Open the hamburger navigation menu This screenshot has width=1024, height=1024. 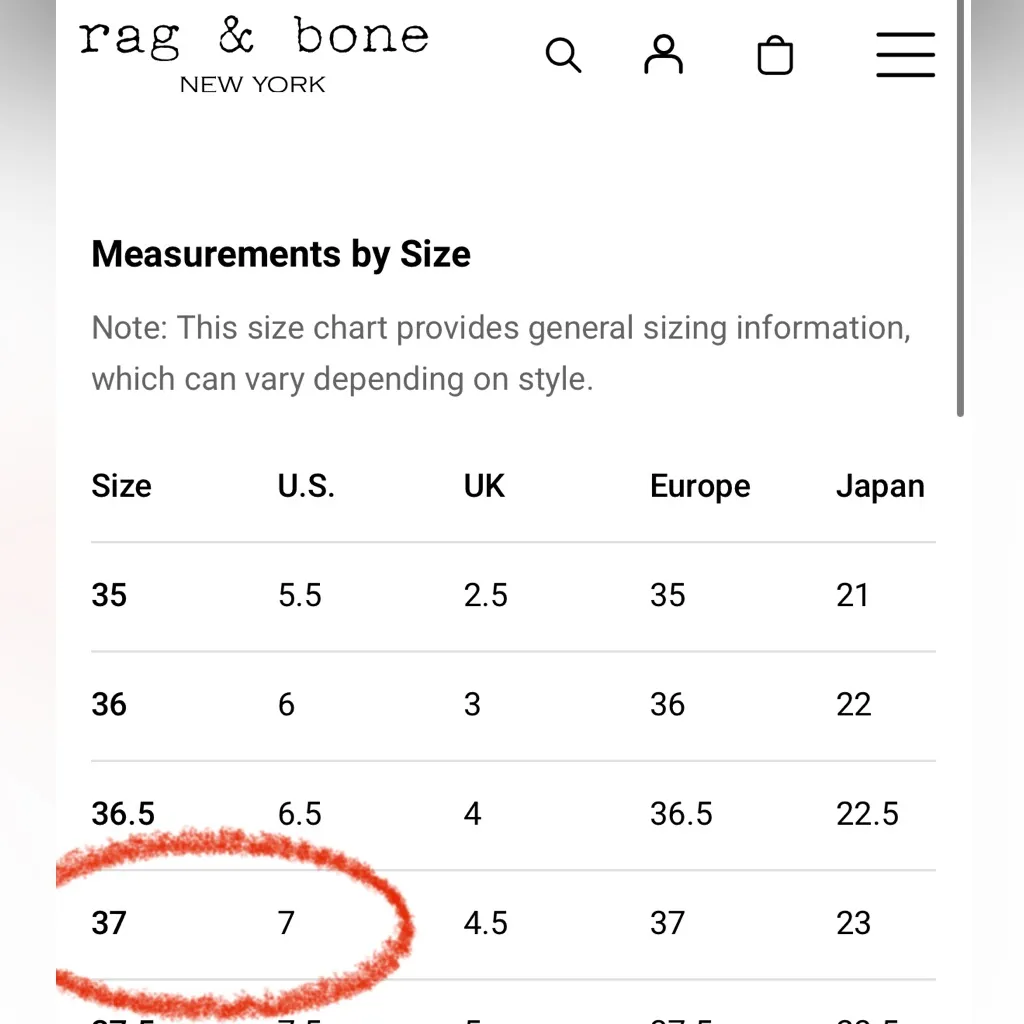coord(905,55)
